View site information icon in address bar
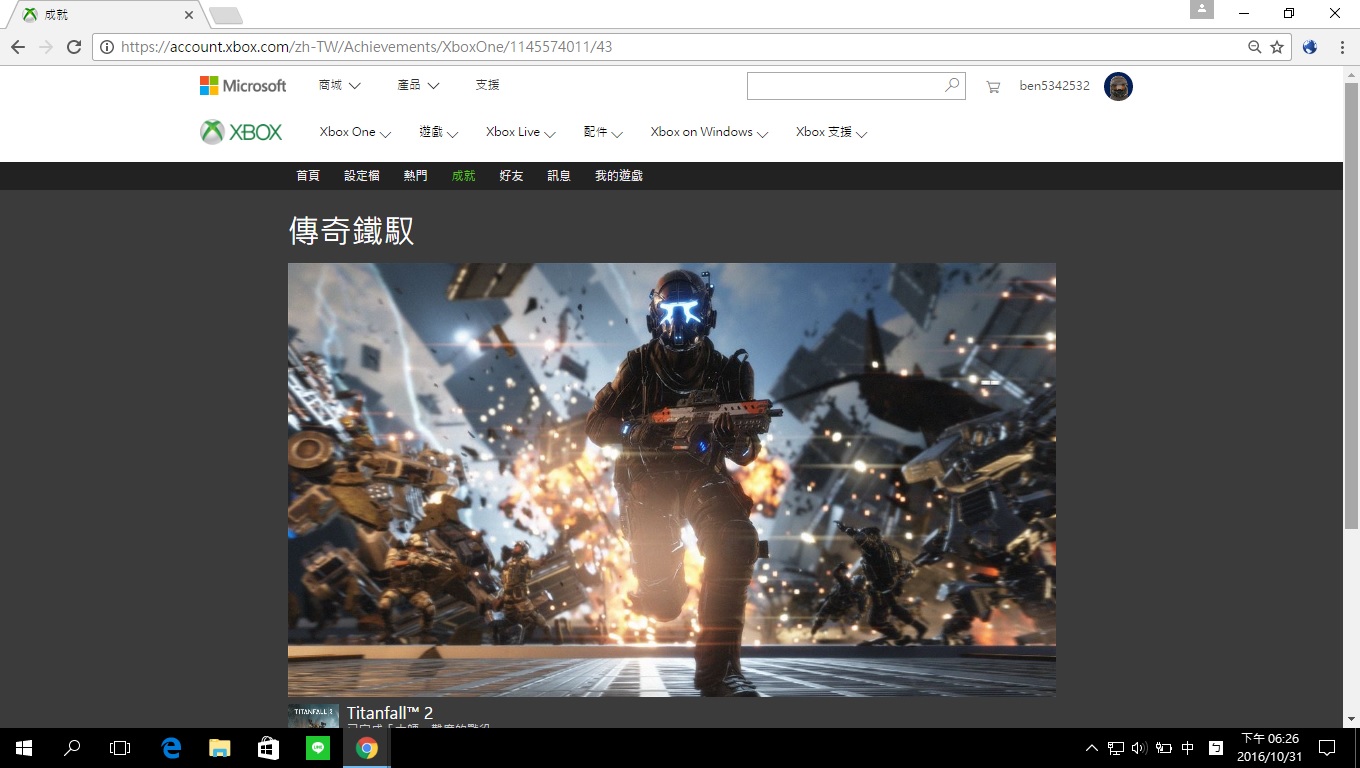Image resolution: width=1360 pixels, height=768 pixels. pyautogui.click(x=107, y=47)
